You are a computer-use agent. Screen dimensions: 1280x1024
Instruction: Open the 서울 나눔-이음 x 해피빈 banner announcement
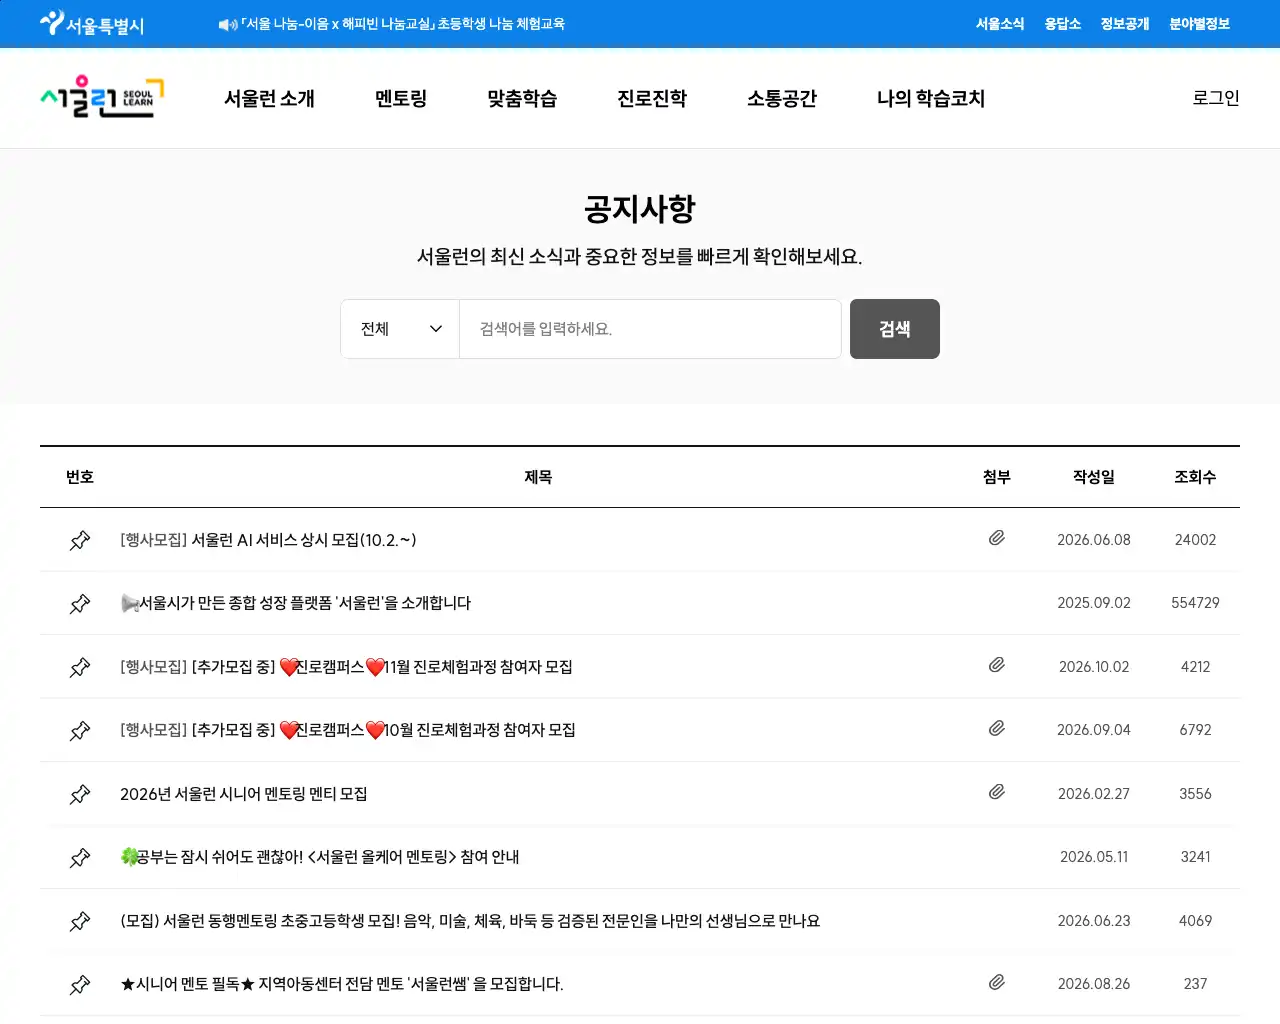coord(403,24)
